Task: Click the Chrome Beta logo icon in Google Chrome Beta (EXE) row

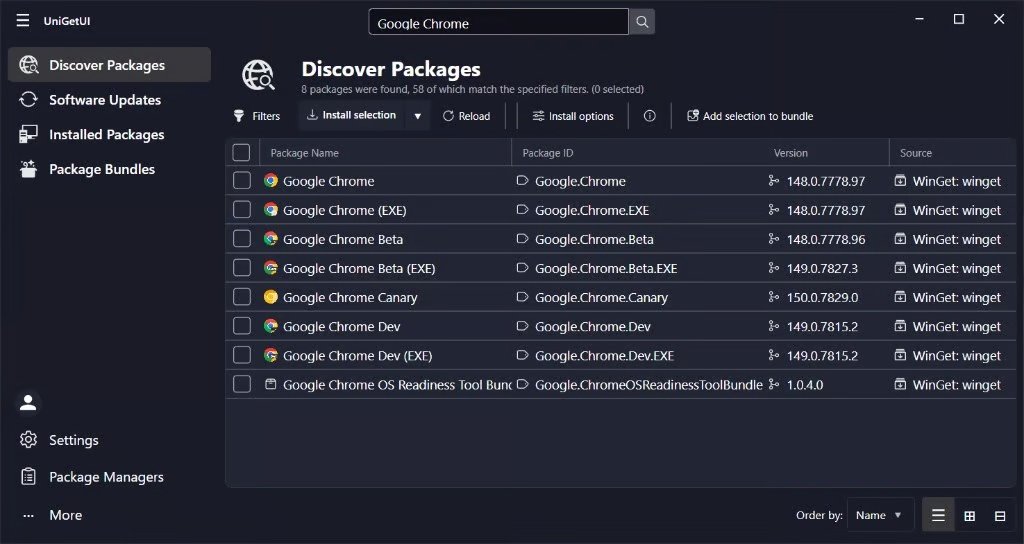Action: (271, 268)
